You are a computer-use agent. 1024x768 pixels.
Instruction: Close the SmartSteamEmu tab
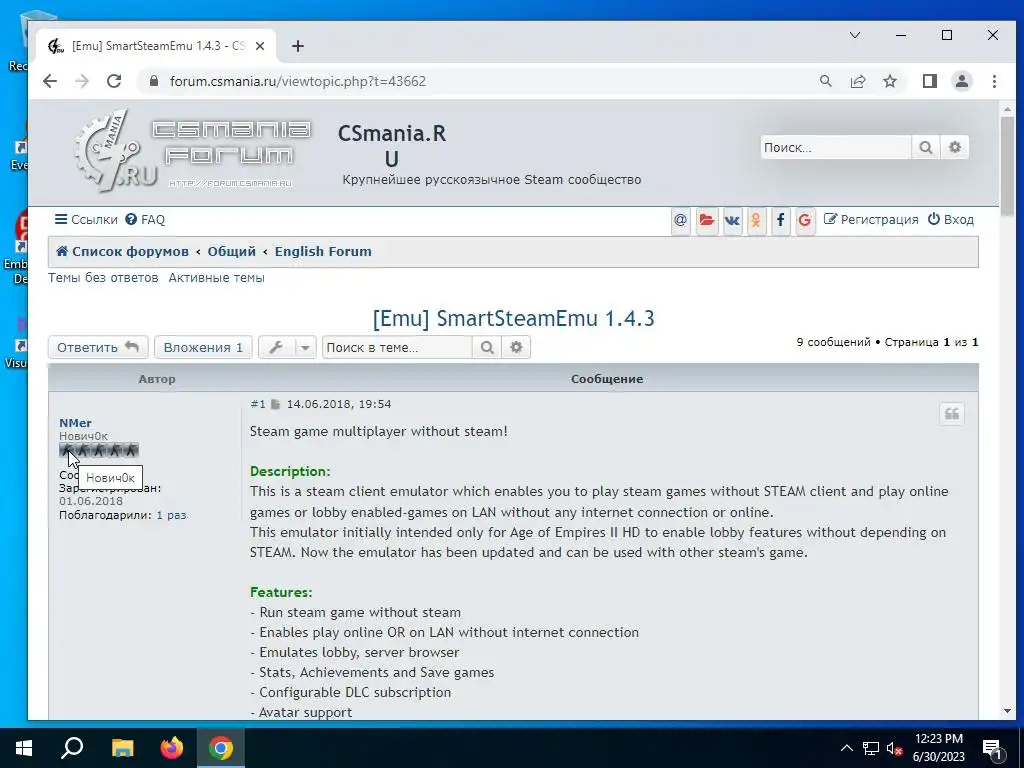pyautogui.click(x=260, y=46)
